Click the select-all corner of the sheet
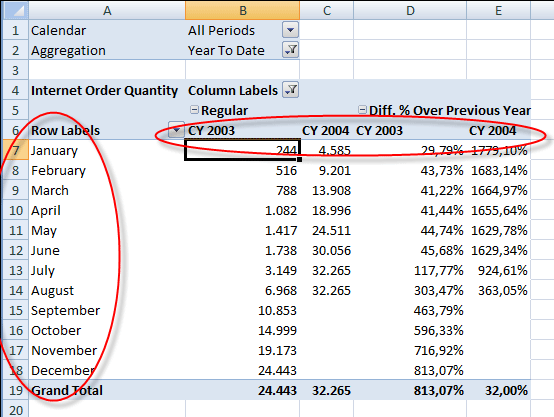 pyautogui.click(x=16, y=10)
